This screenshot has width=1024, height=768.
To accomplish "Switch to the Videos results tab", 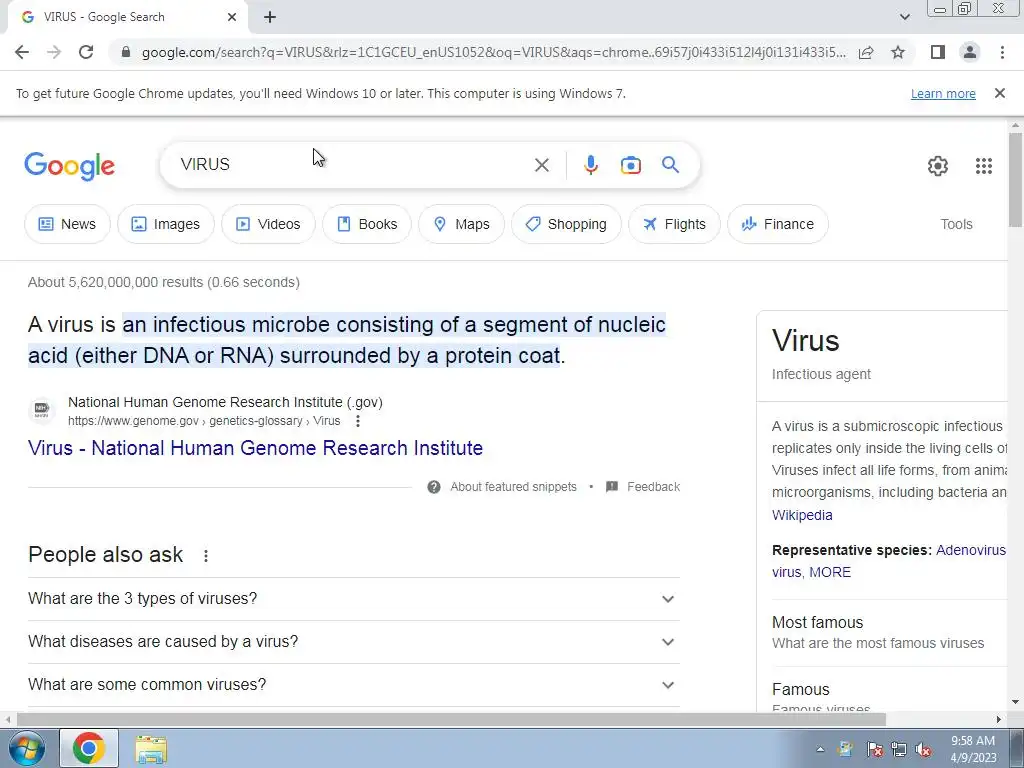I will pos(268,224).
